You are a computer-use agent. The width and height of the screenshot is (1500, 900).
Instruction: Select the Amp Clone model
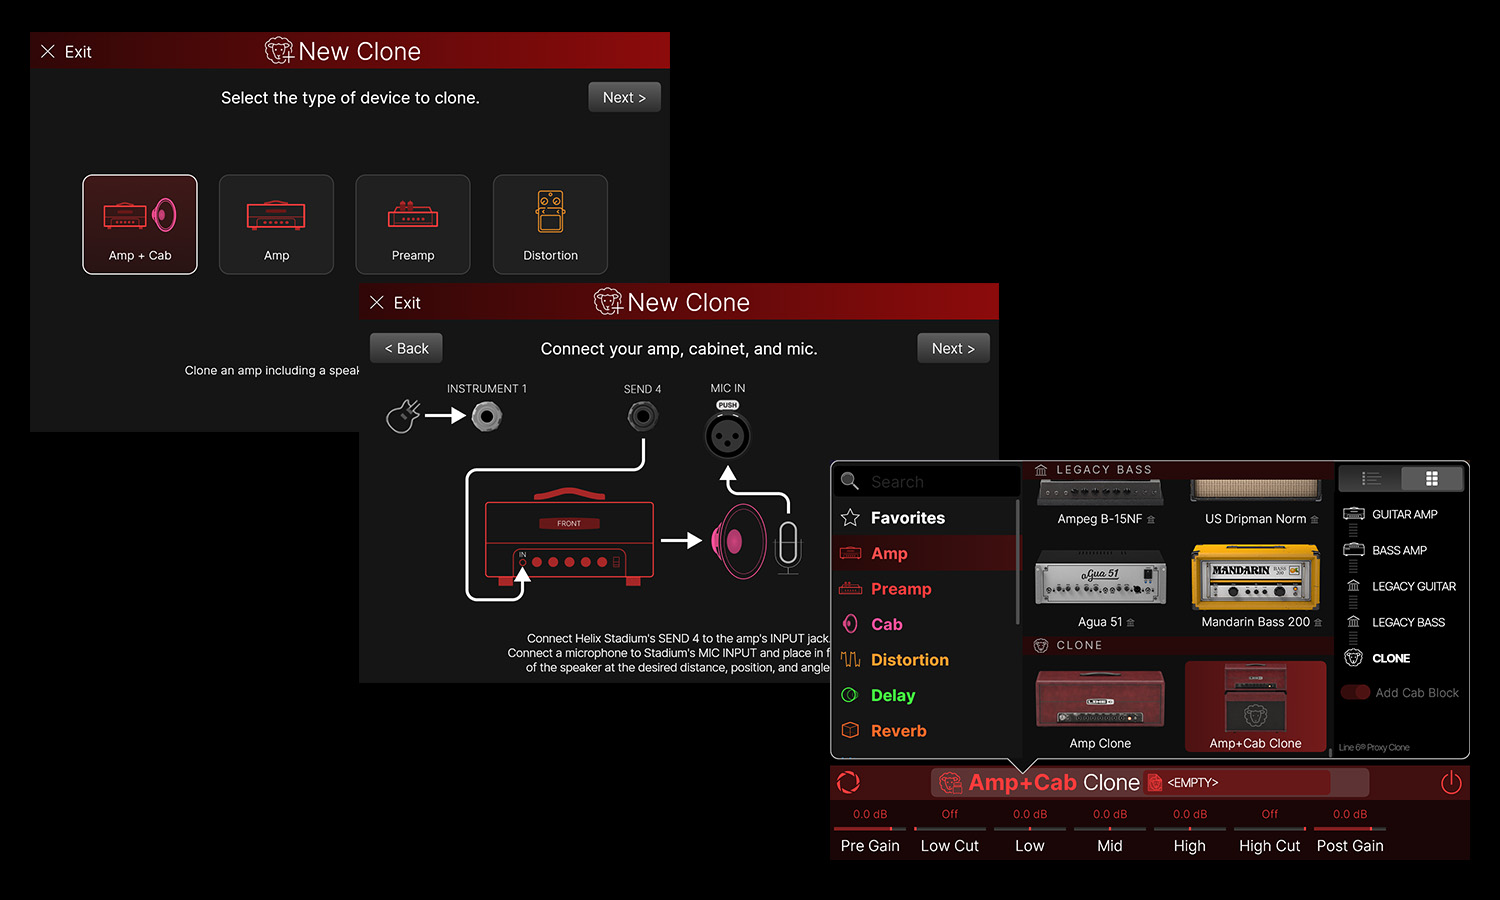1100,708
